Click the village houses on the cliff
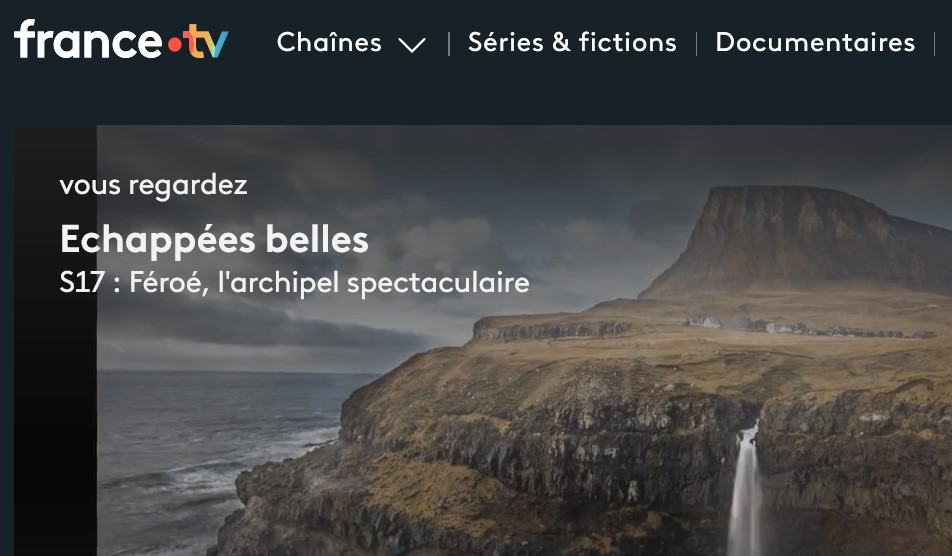Screen dimensions: 952x556 [808, 327]
